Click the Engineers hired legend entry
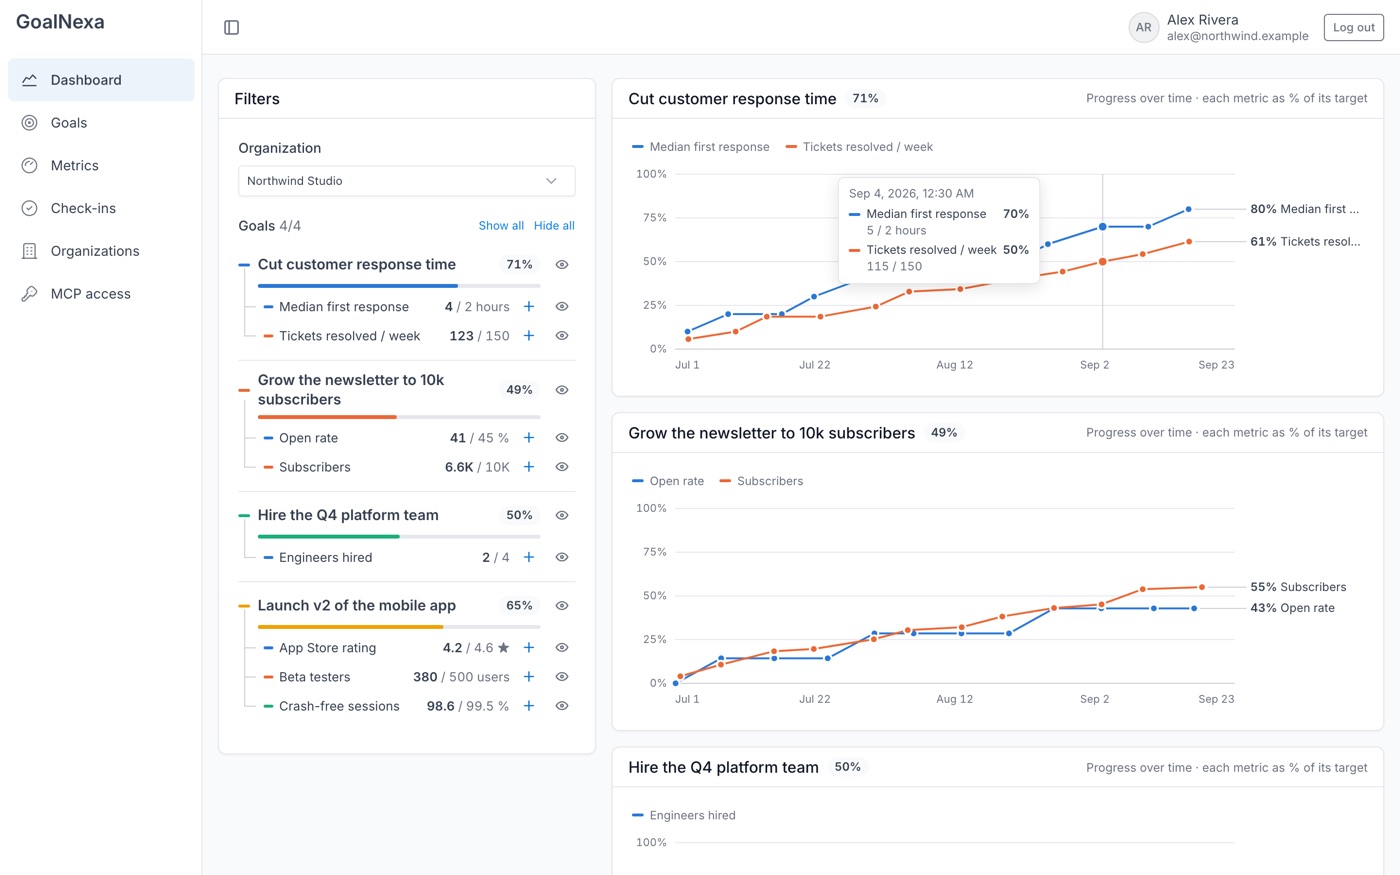 tap(684, 816)
